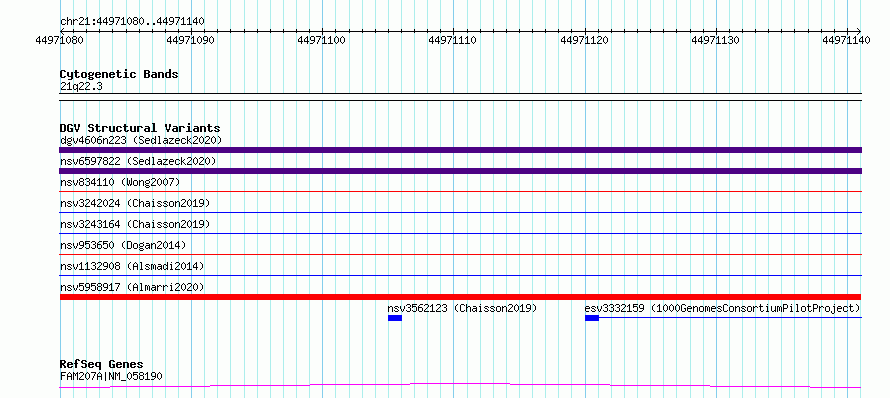Click the blue block under esv3332159
The height and width of the screenshot is (398, 890).
591,318
